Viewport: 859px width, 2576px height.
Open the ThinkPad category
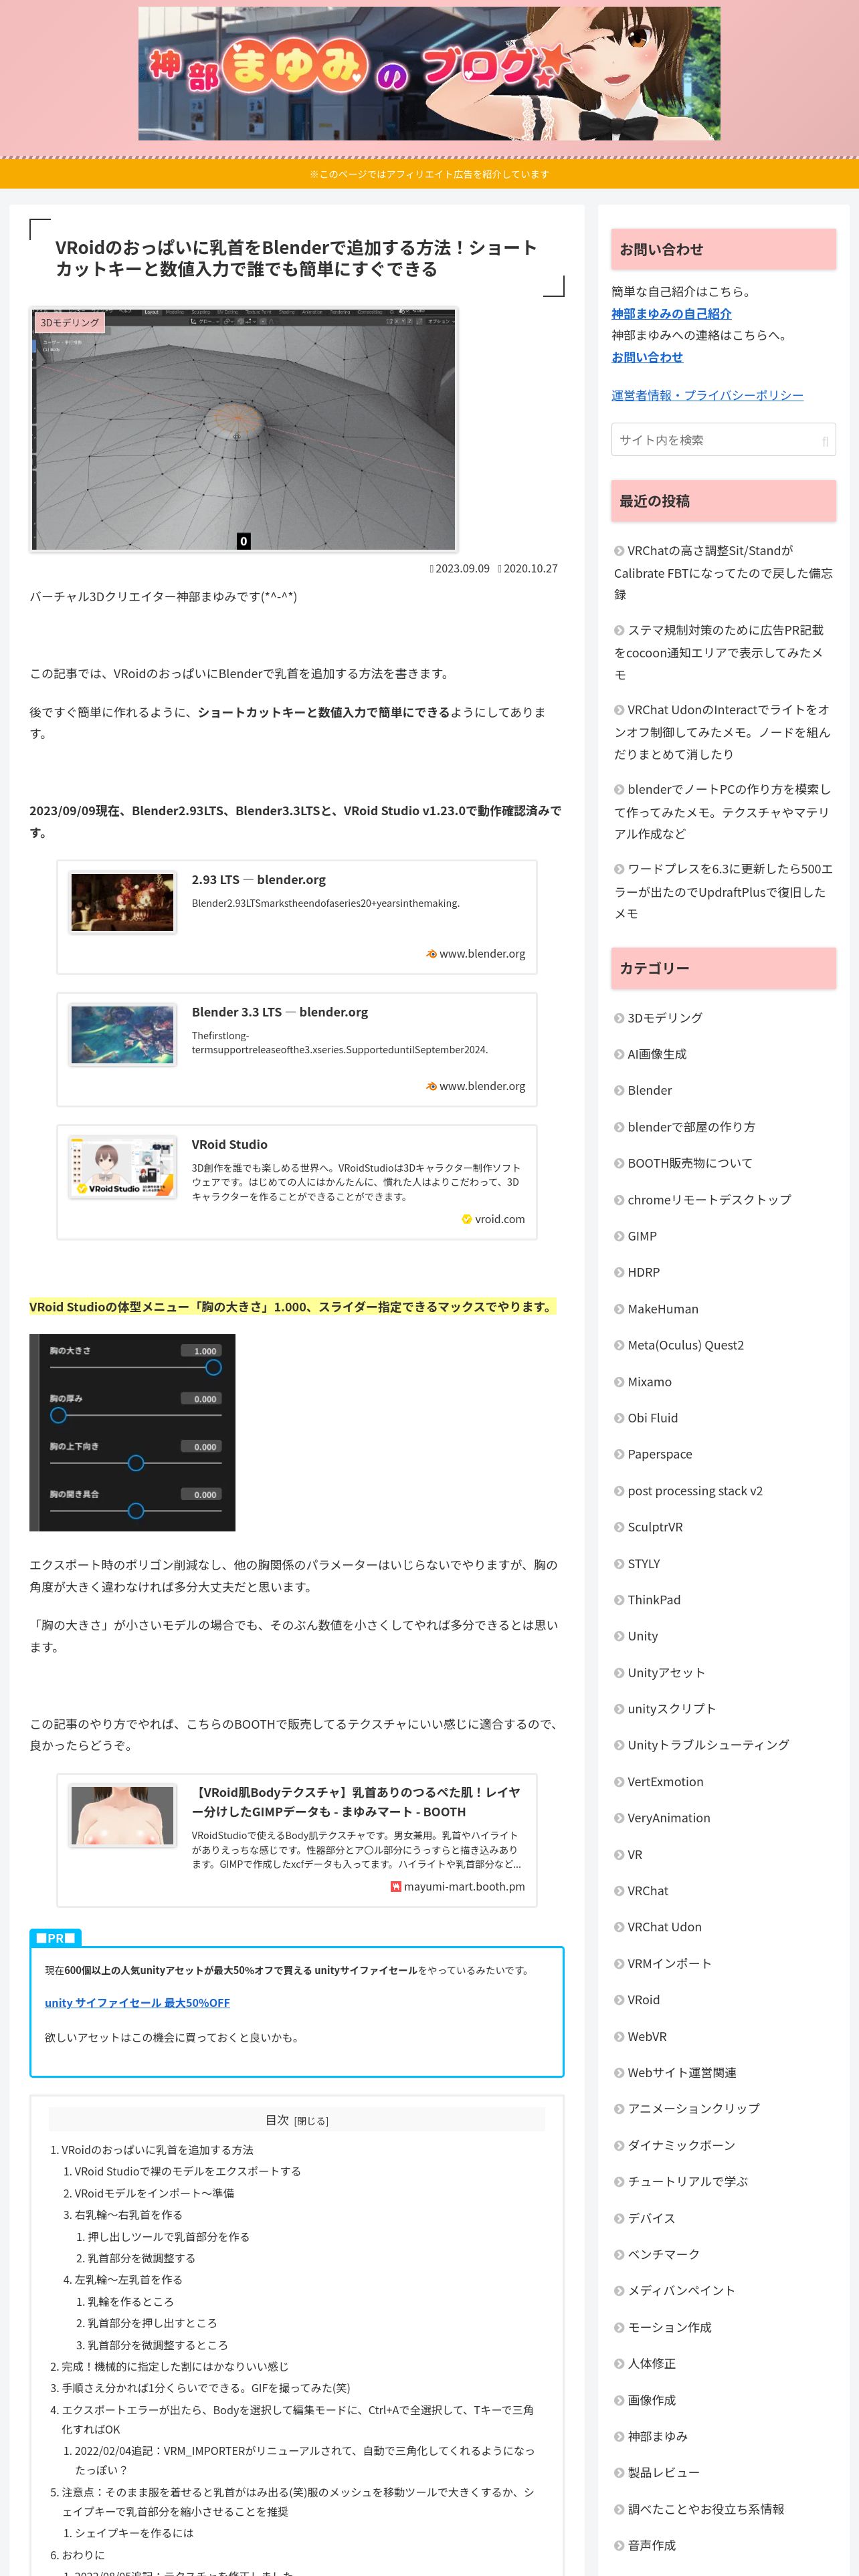tap(653, 1600)
